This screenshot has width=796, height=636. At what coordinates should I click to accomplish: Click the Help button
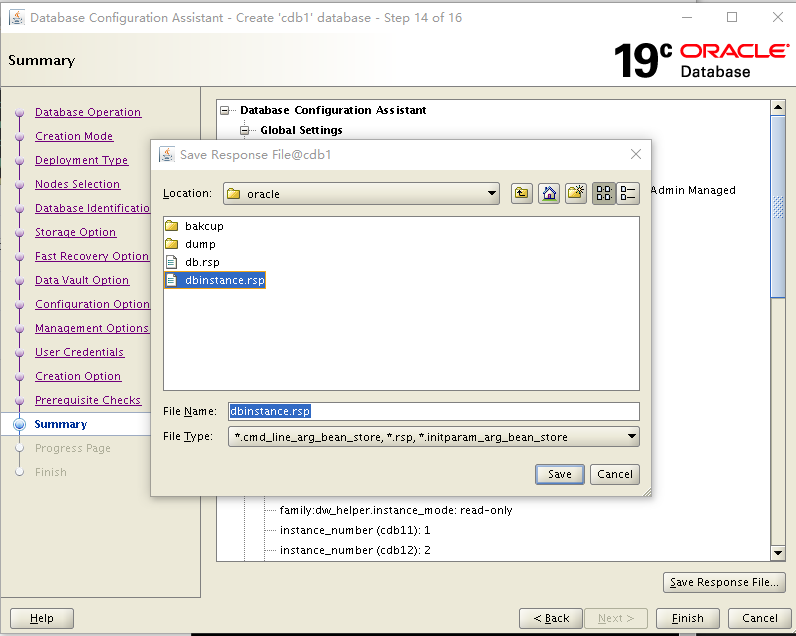point(42,618)
